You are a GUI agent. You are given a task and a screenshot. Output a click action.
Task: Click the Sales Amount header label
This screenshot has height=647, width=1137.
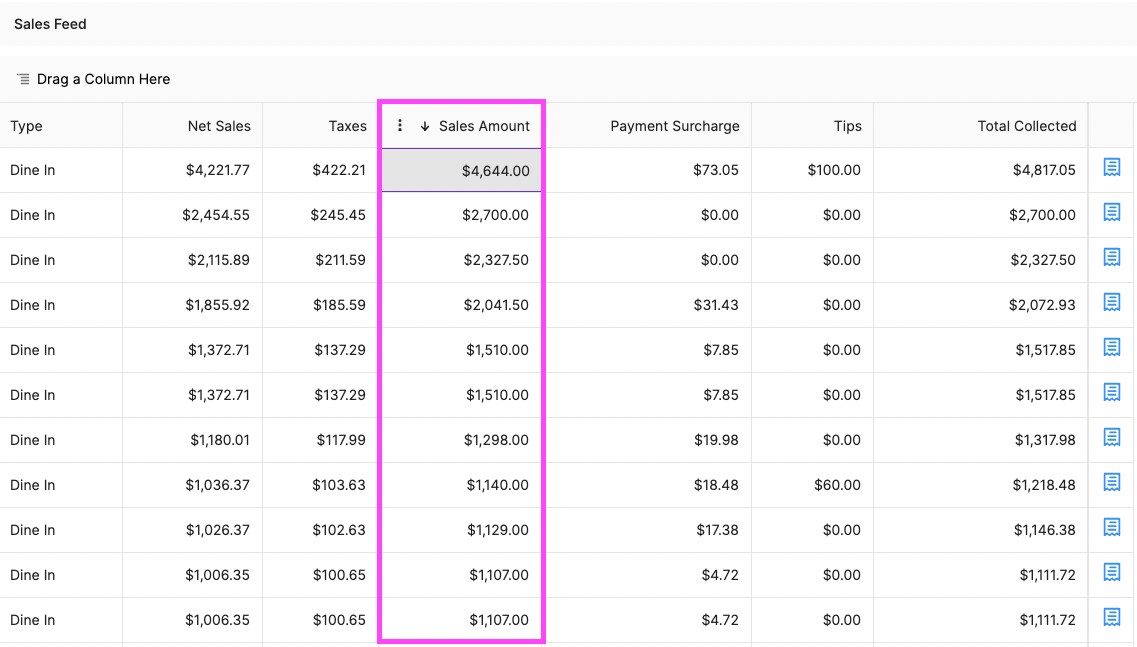point(484,126)
